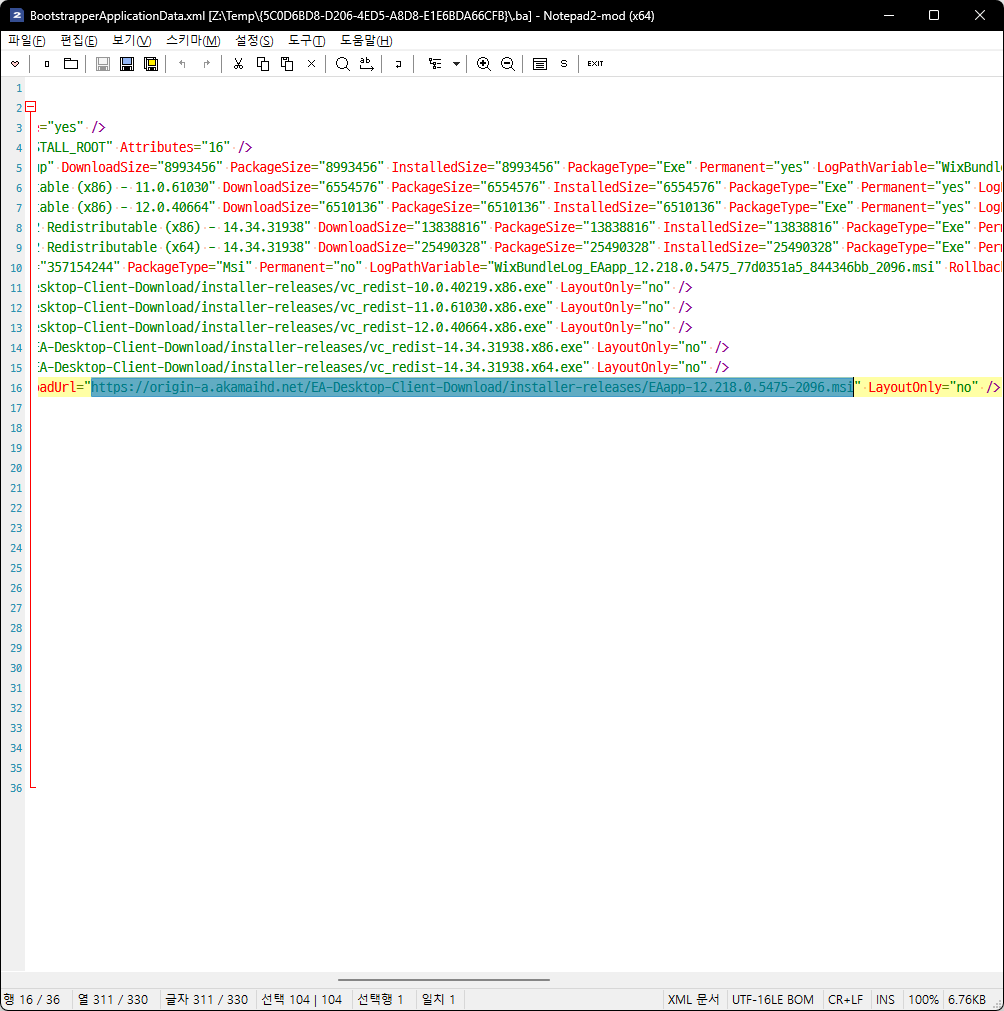The width and height of the screenshot is (1004, 1011).
Task: Toggle INS insert mode in status bar
Action: (x=885, y=999)
